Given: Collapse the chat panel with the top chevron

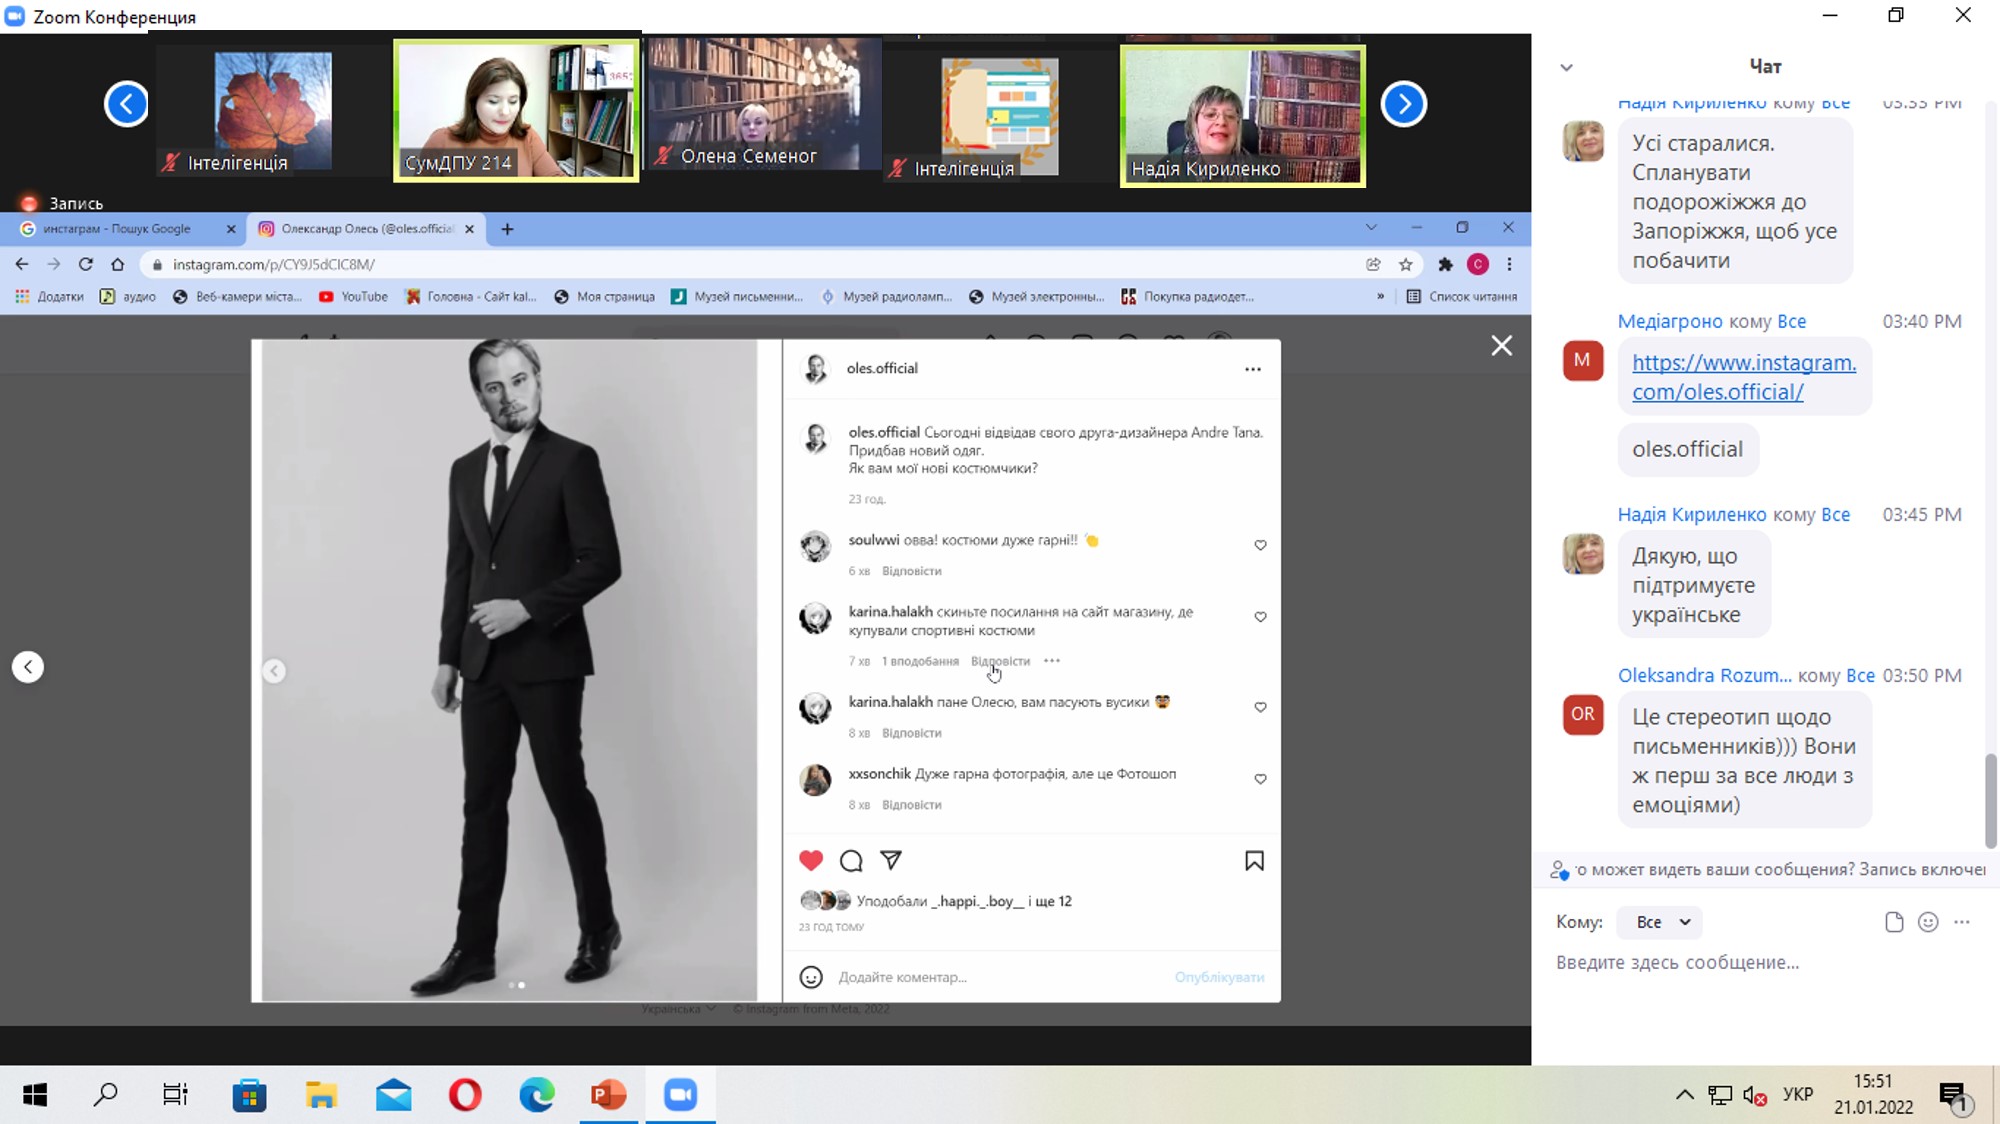Looking at the screenshot, I should pyautogui.click(x=1566, y=67).
